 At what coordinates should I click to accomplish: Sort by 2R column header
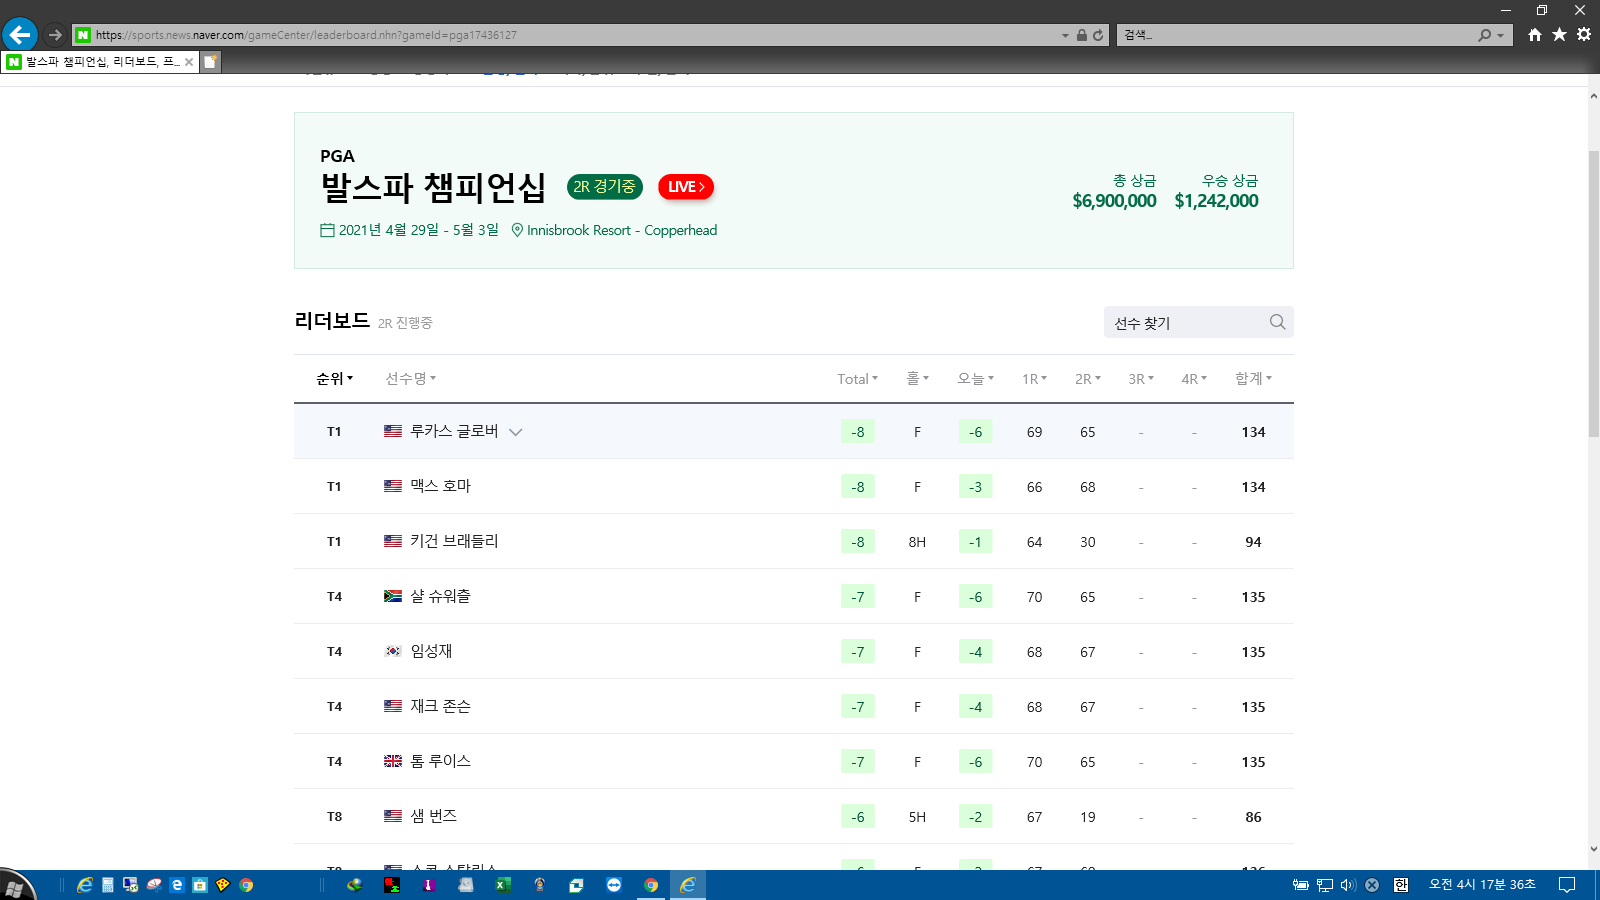coord(1087,379)
